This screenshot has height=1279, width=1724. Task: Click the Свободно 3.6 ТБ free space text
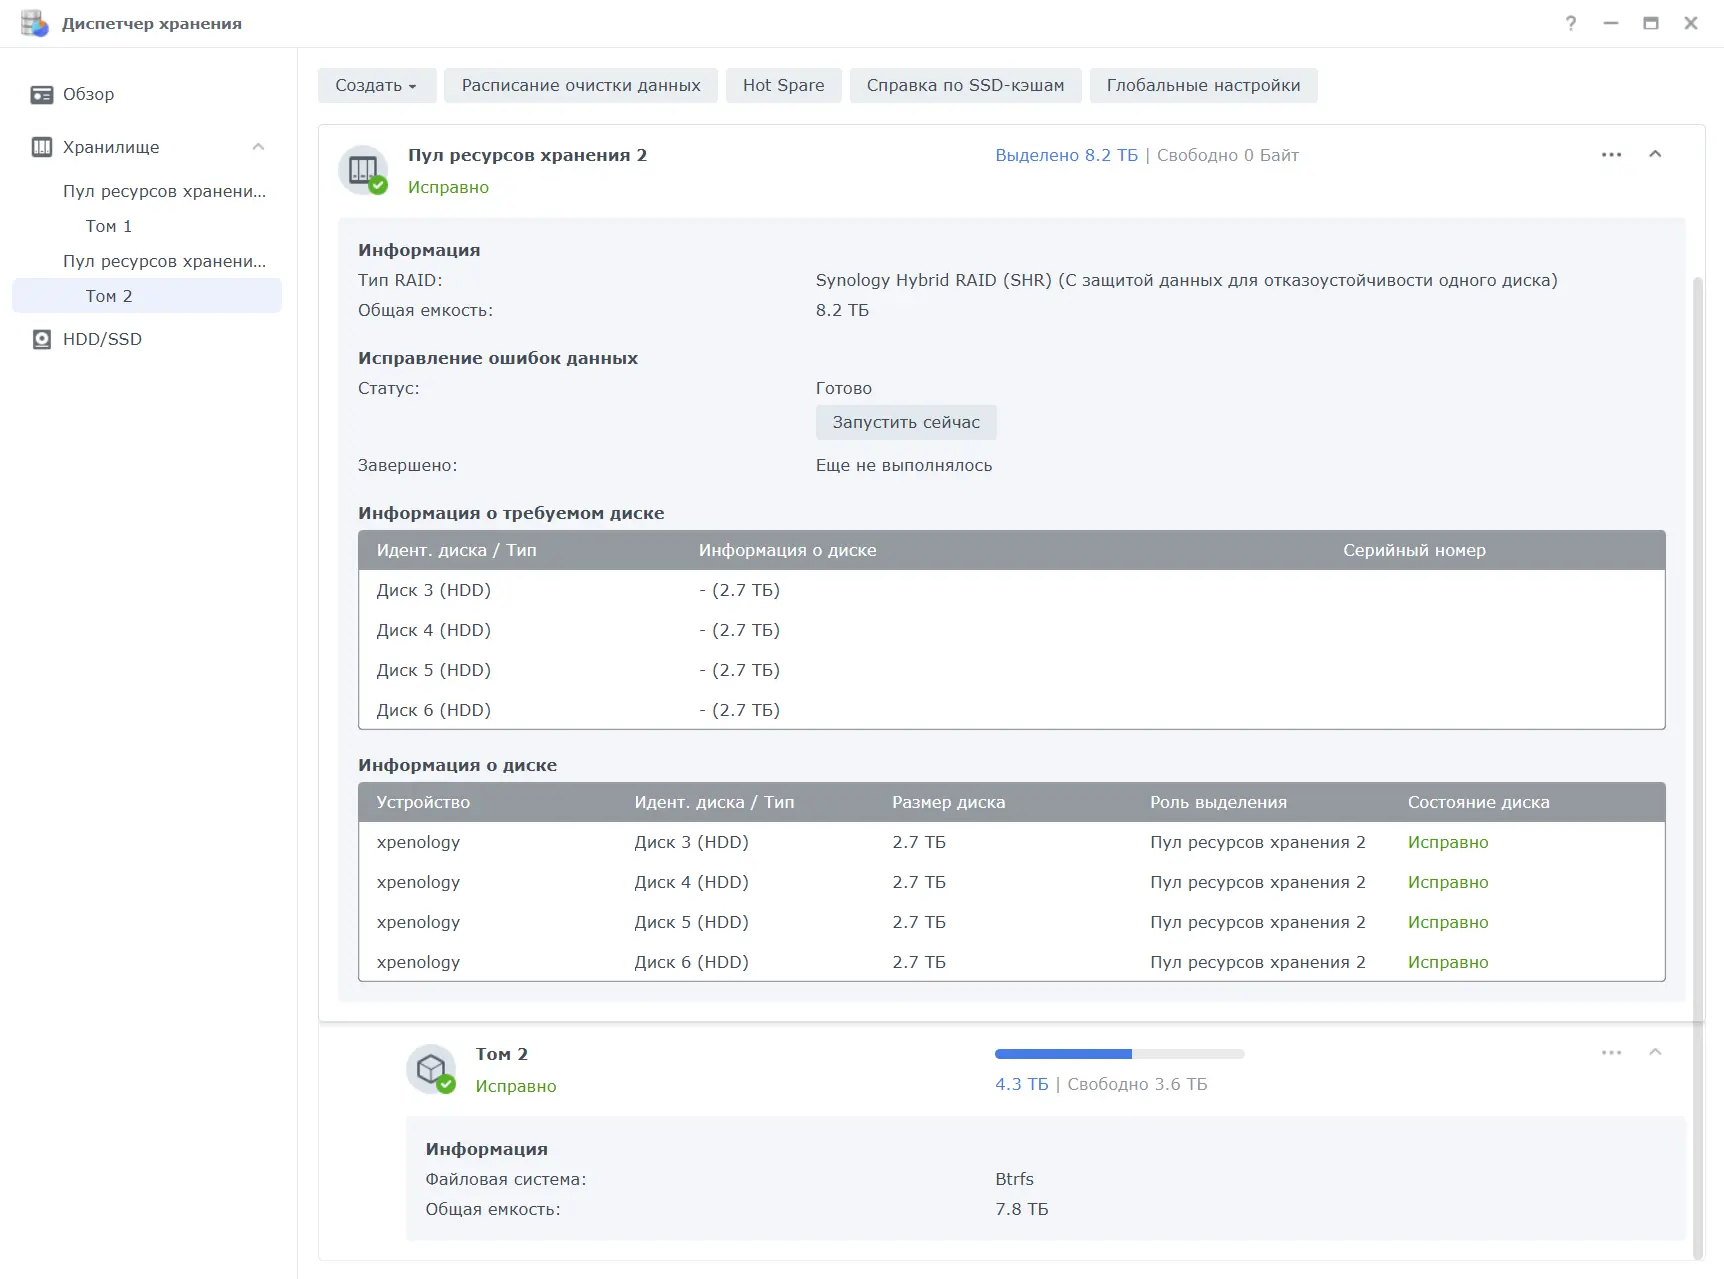click(1137, 1084)
